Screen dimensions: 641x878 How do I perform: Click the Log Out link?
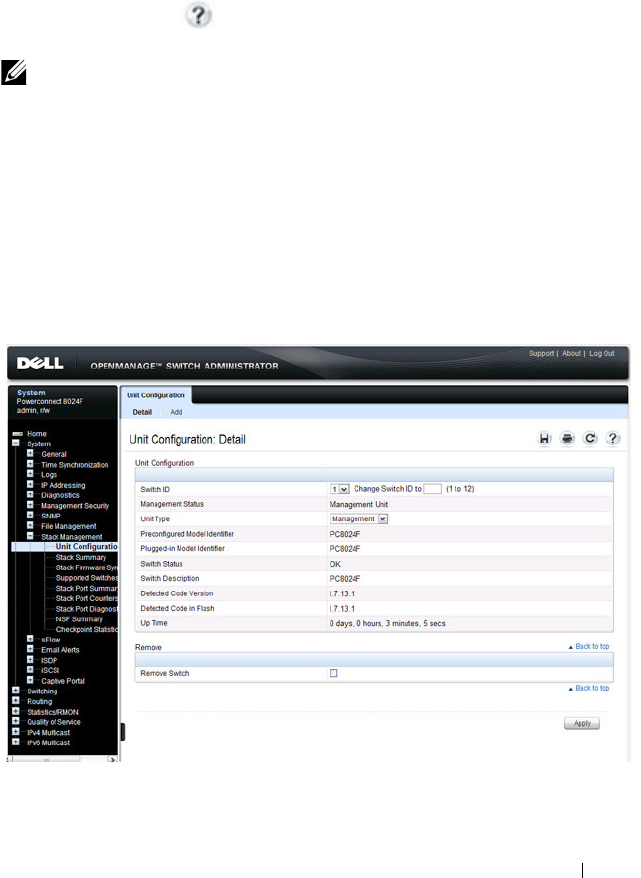(602, 353)
